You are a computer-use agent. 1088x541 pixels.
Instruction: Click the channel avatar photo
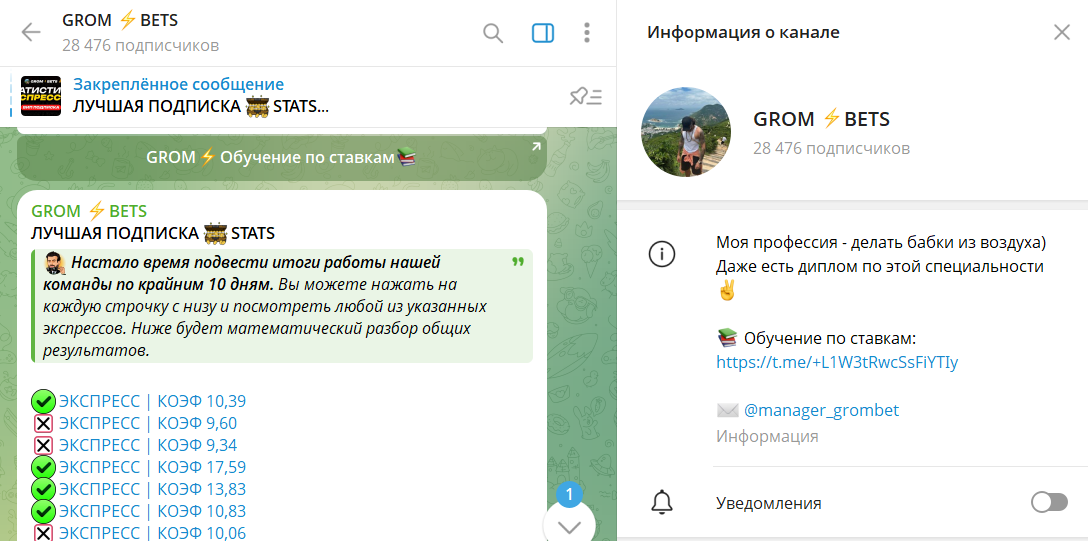pos(686,131)
